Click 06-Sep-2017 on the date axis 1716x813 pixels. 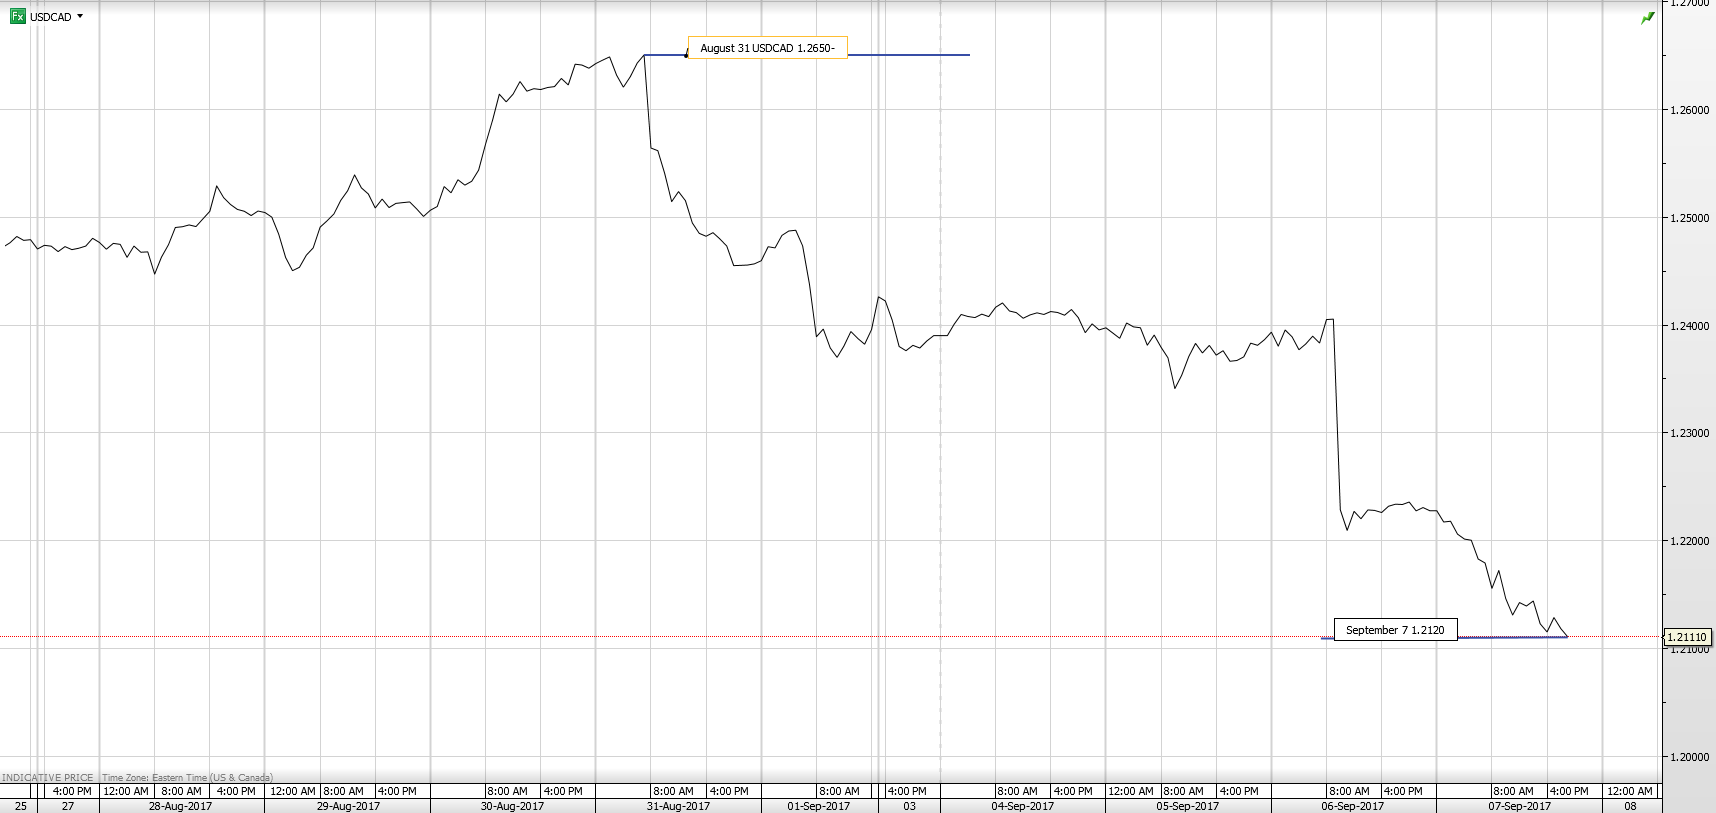pos(1352,806)
